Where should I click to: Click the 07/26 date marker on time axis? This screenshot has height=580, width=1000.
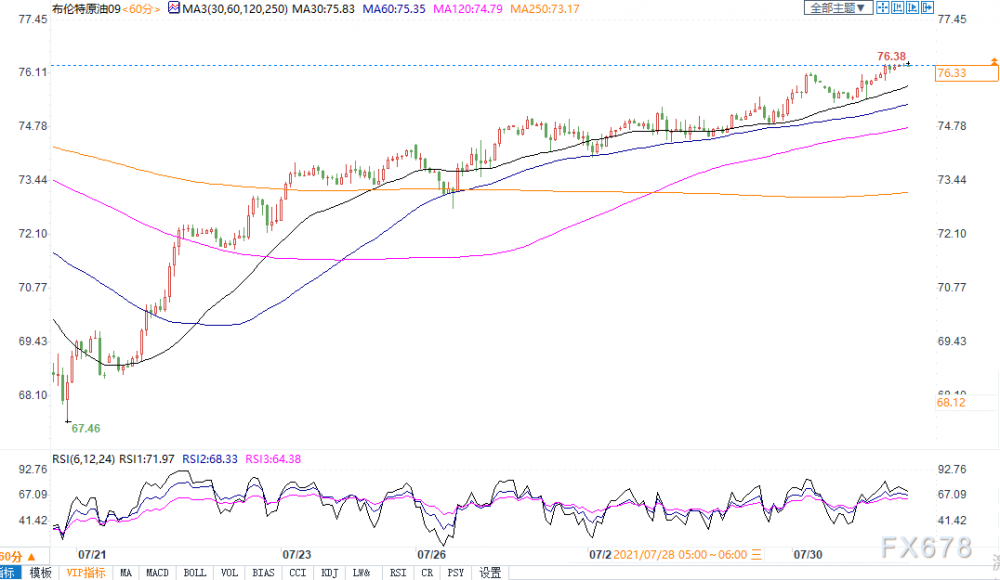pyautogui.click(x=431, y=554)
